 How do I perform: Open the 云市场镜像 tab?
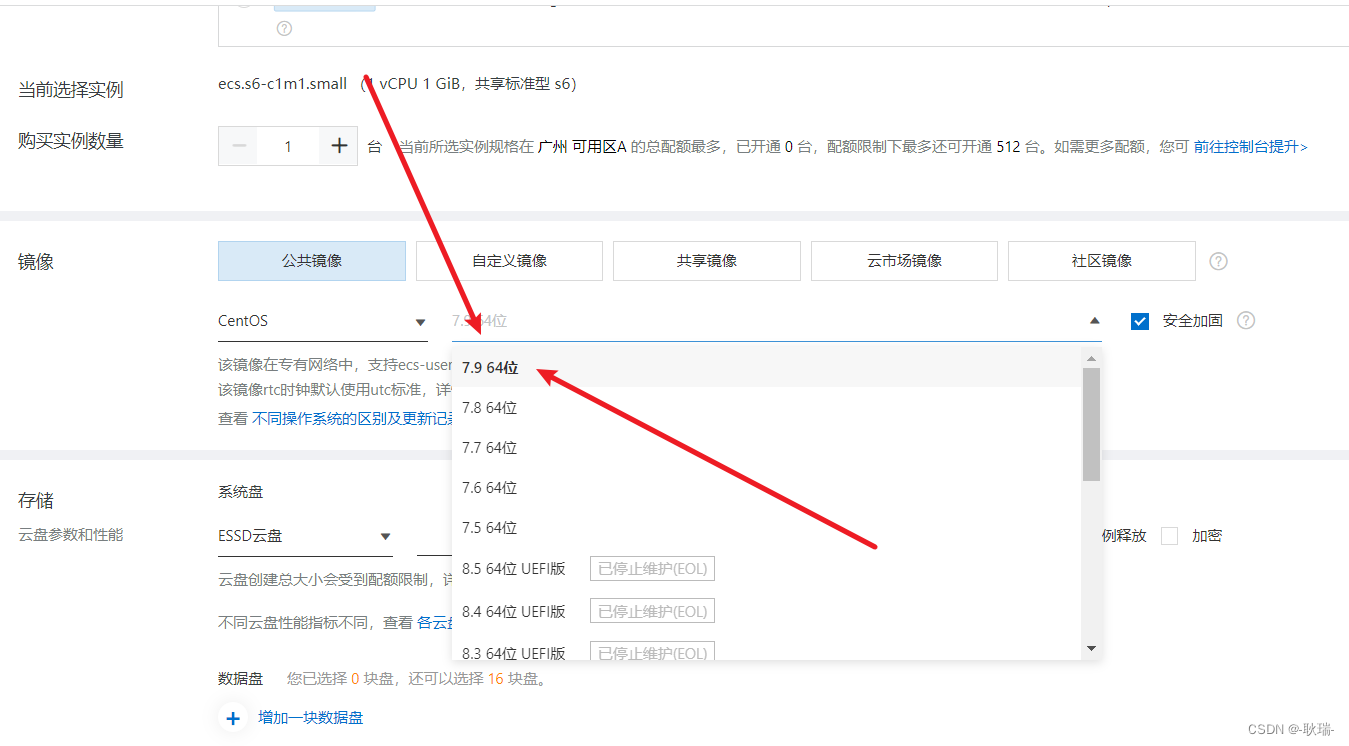(904, 261)
